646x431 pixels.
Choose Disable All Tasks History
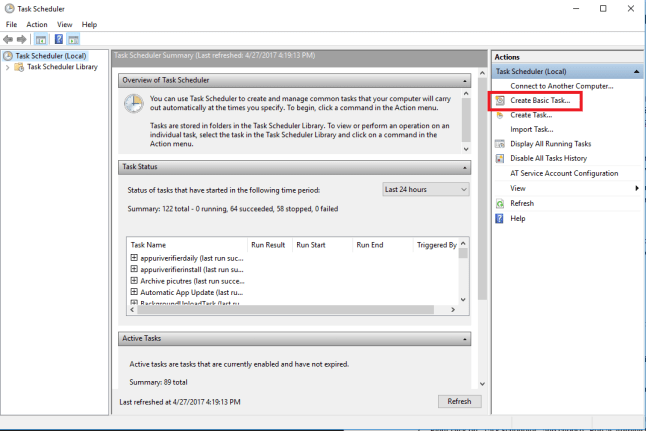pos(548,158)
